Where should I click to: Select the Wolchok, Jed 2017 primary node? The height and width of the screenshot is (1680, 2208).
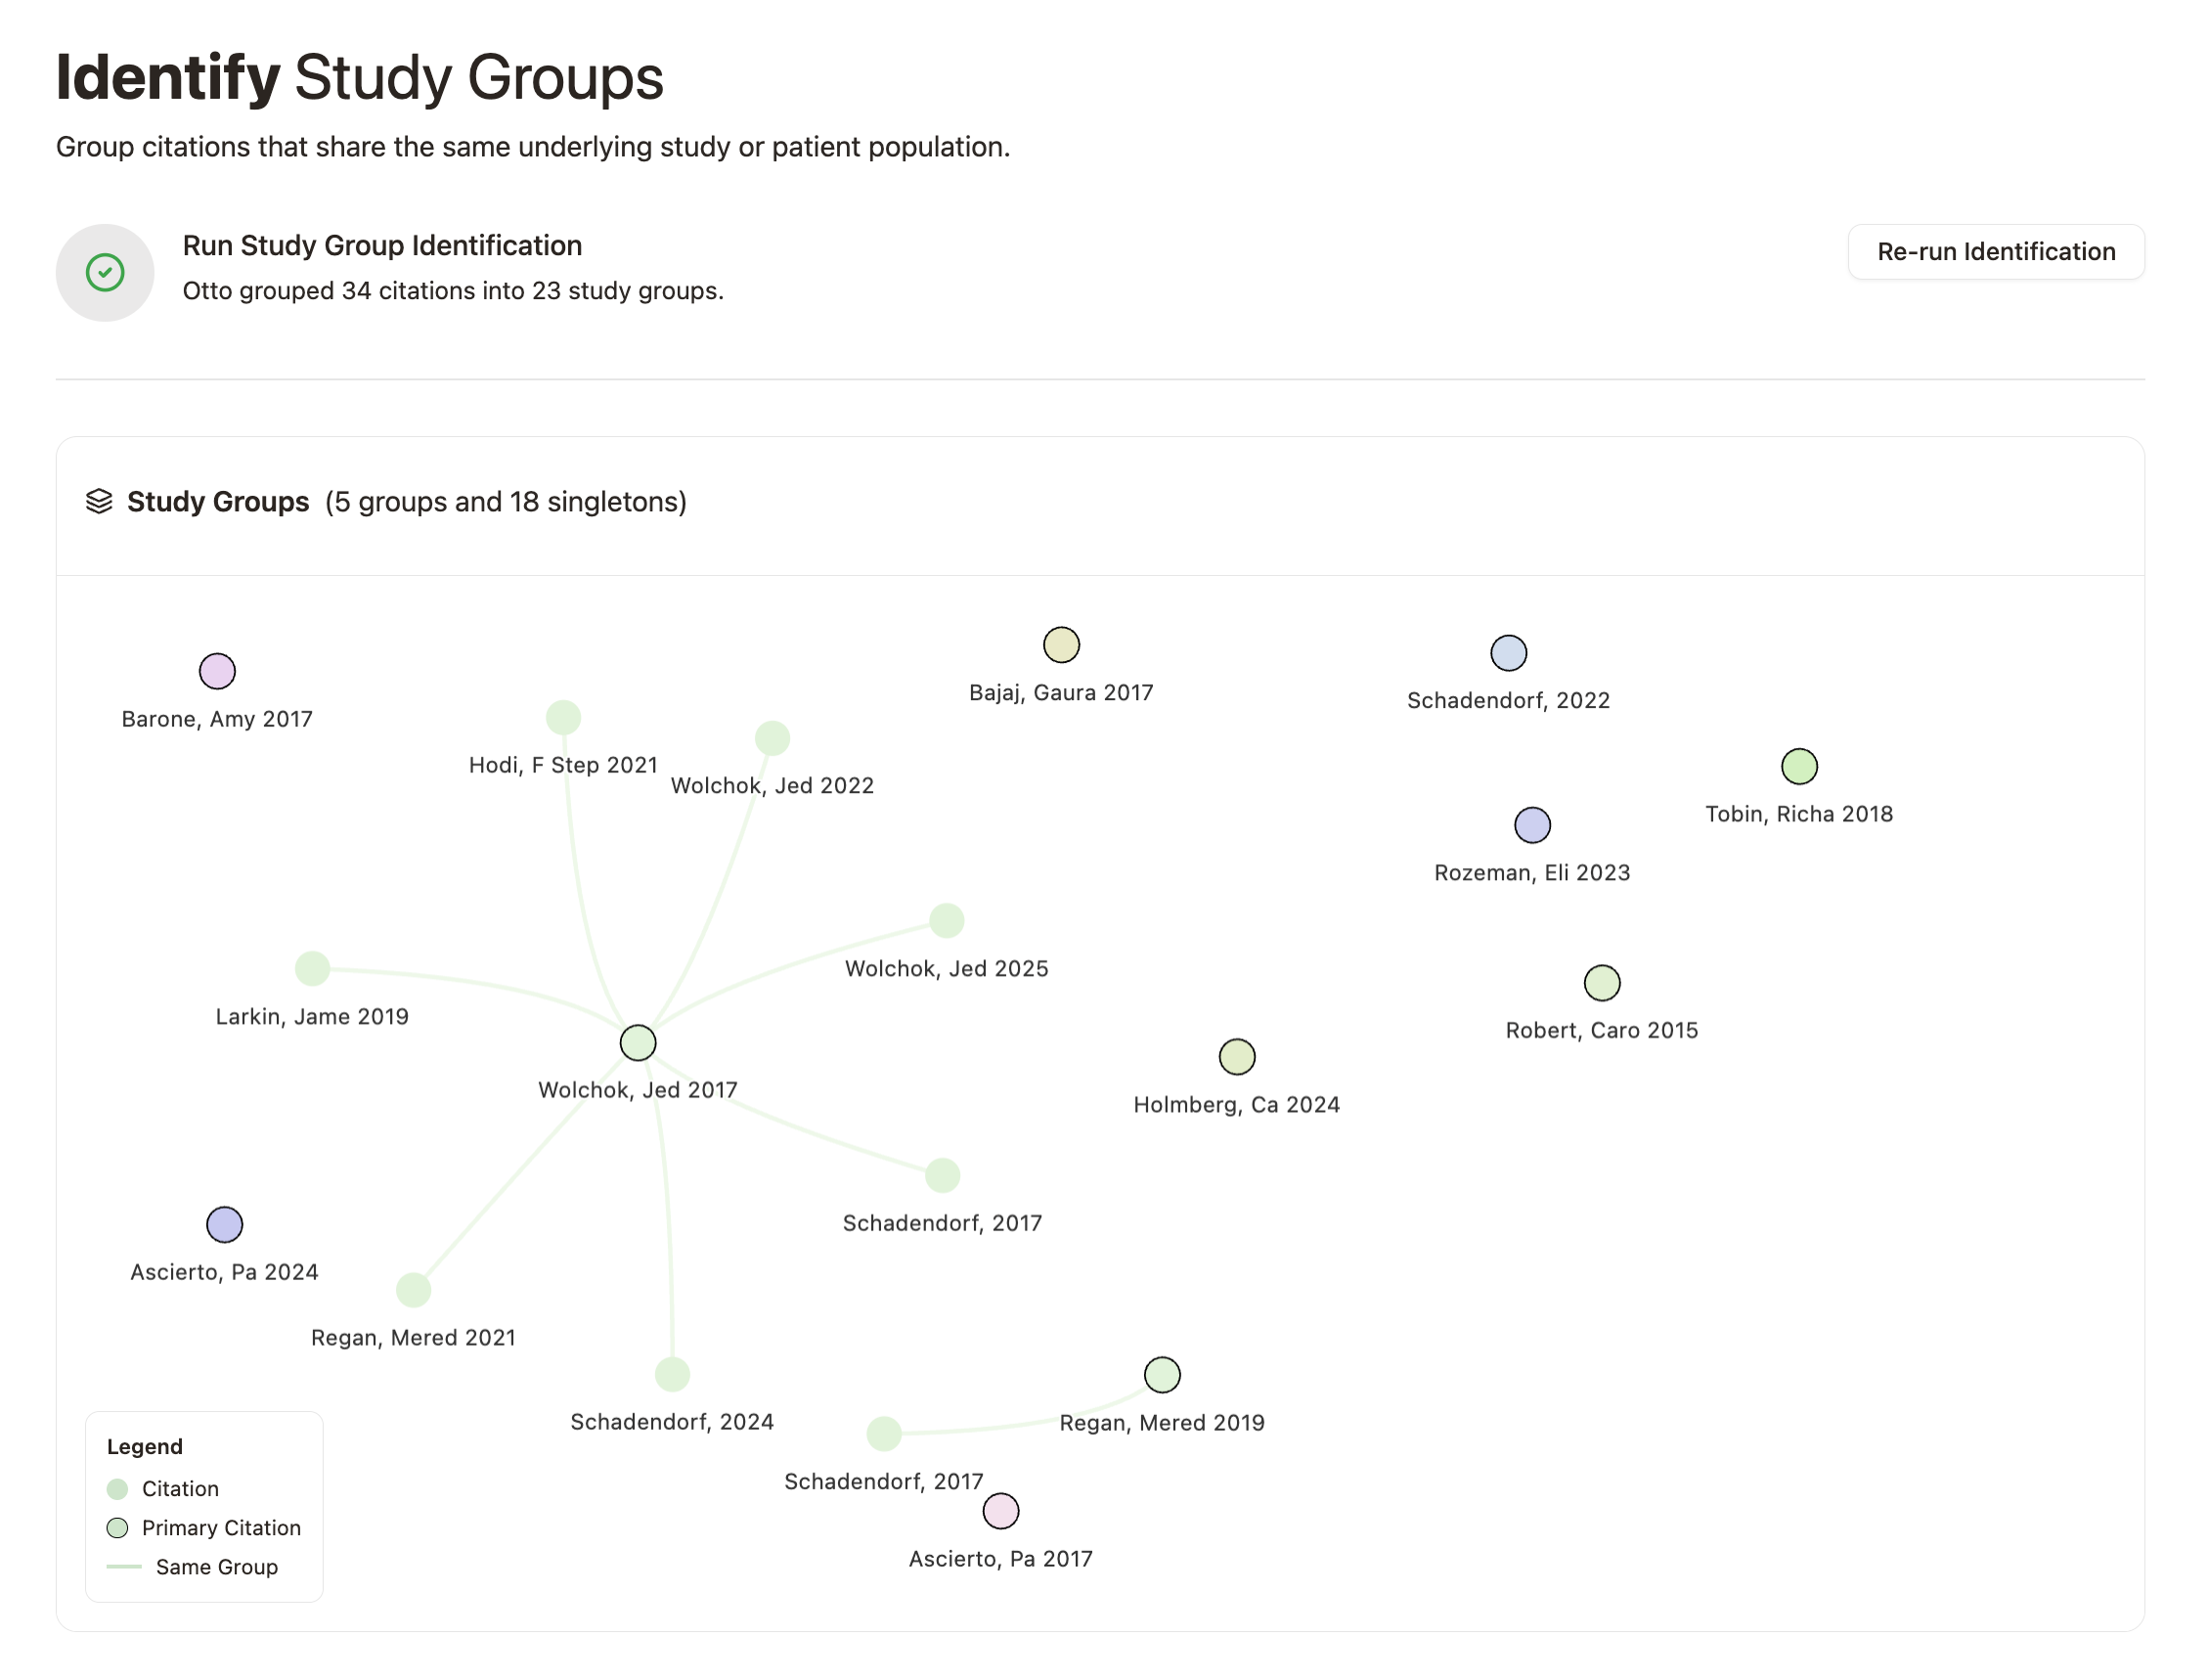tap(637, 1042)
